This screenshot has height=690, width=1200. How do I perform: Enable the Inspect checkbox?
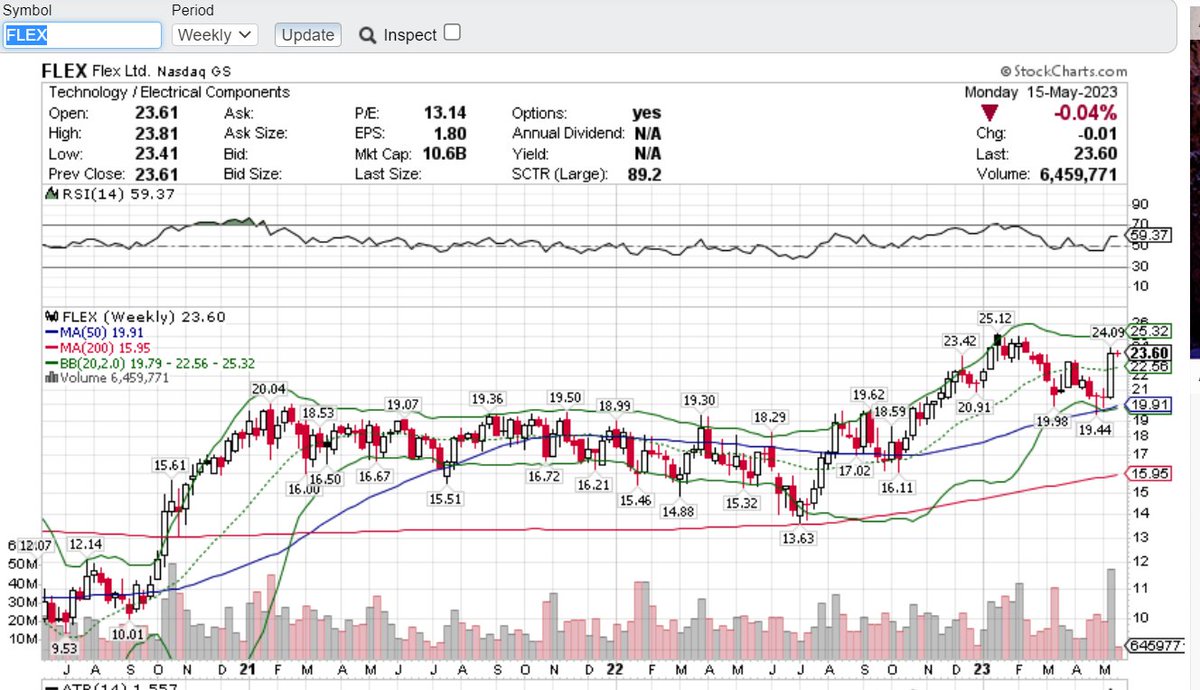(452, 32)
